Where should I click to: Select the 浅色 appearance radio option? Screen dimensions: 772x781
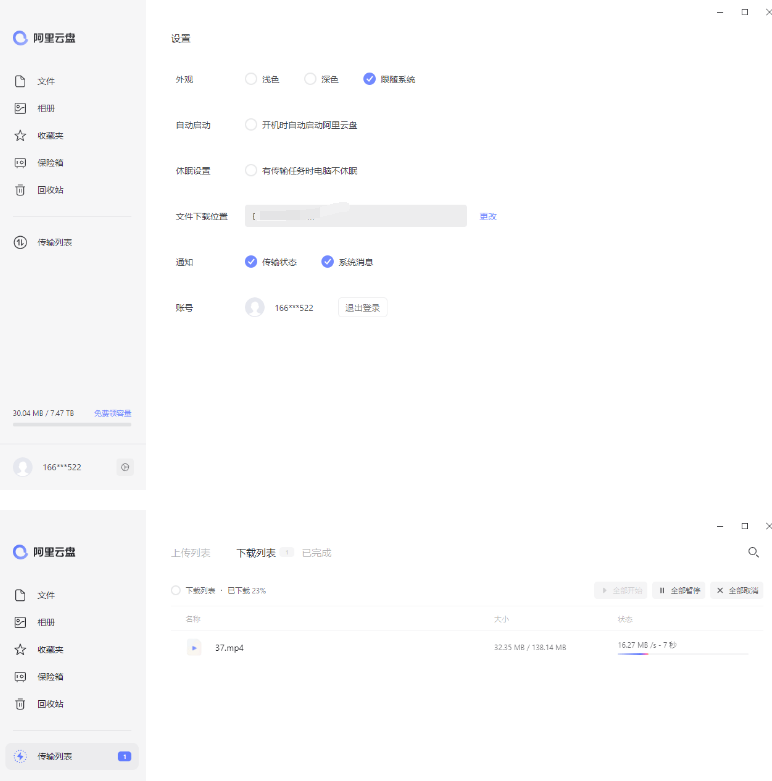point(251,79)
